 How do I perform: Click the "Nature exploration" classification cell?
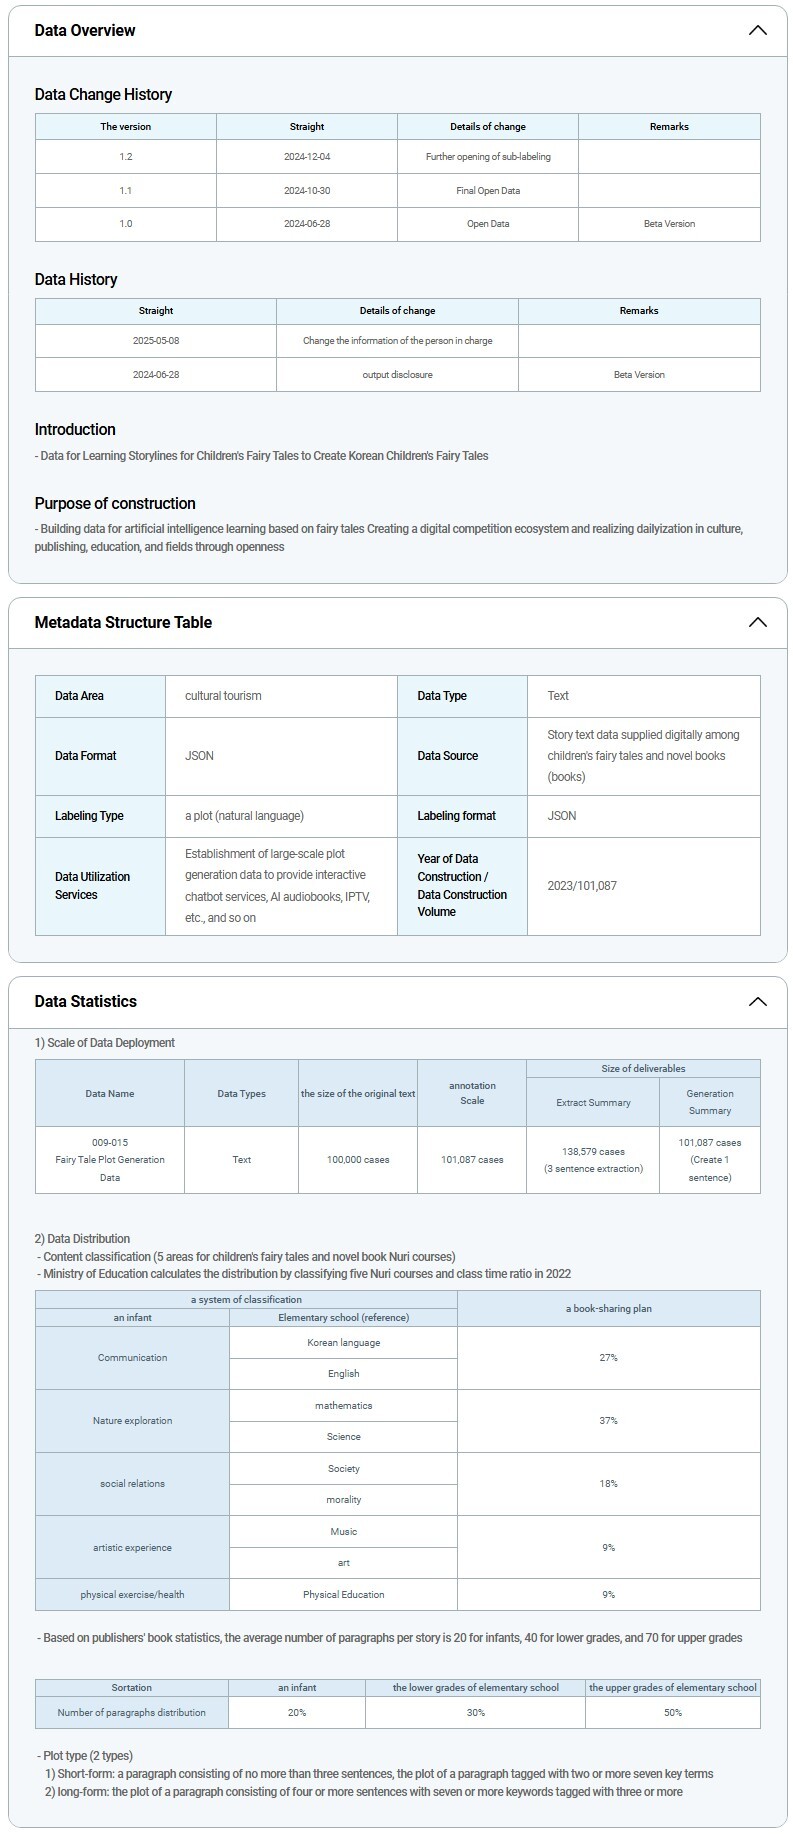(132, 1420)
